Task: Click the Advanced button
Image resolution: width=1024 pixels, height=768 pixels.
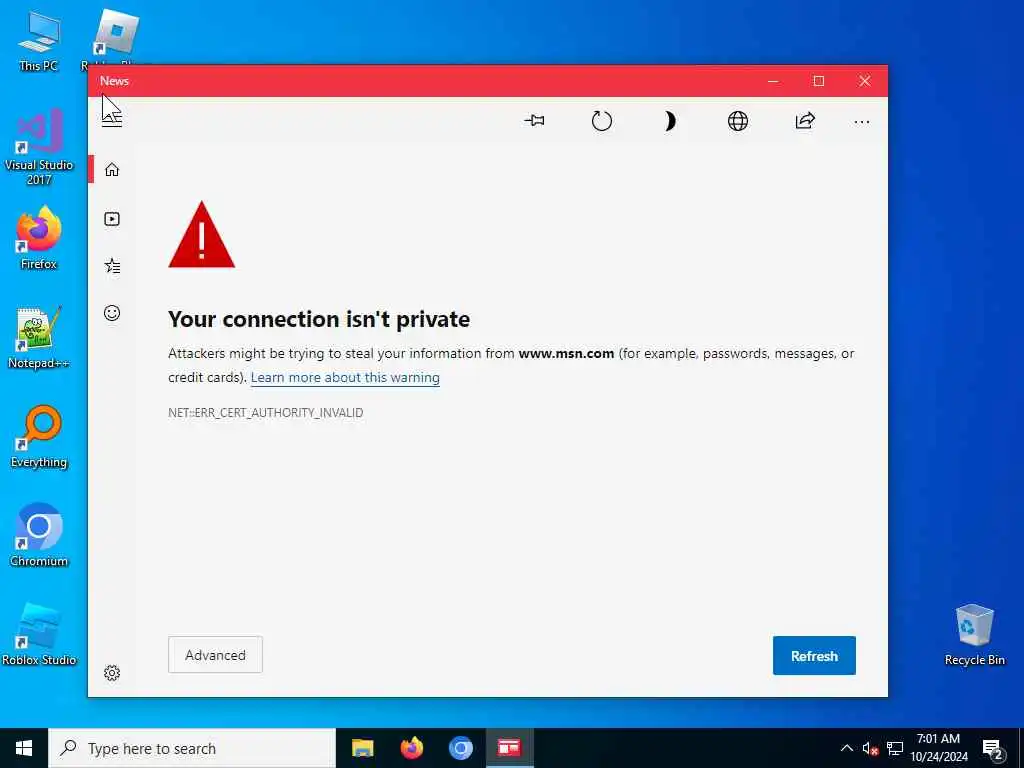Action: [x=215, y=654]
